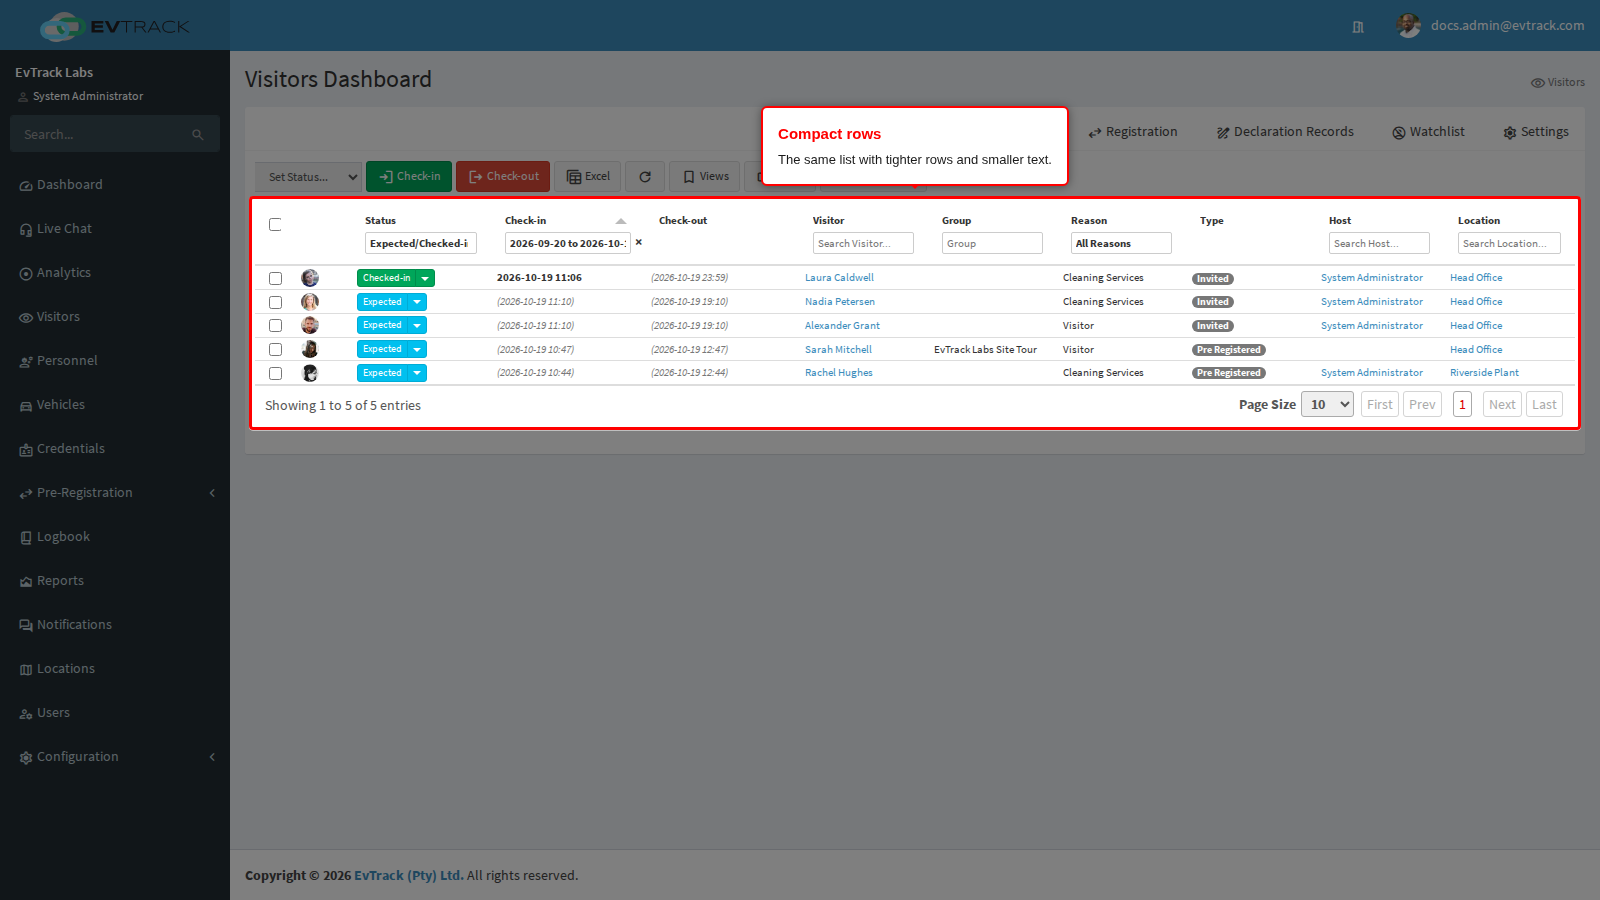Viewport: 1600px width, 900px height.
Task: Clear the Check-in date filter with the x
Action: (x=639, y=242)
